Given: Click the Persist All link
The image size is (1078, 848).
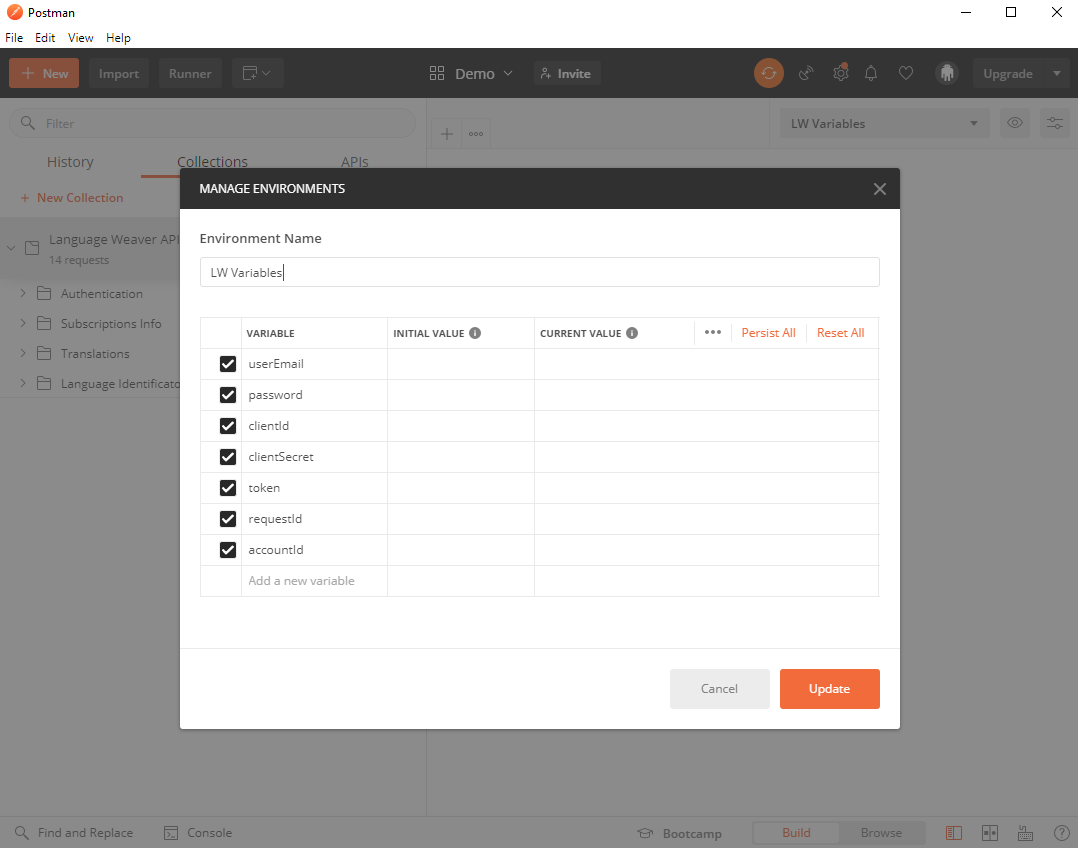Looking at the screenshot, I should pyautogui.click(x=768, y=333).
